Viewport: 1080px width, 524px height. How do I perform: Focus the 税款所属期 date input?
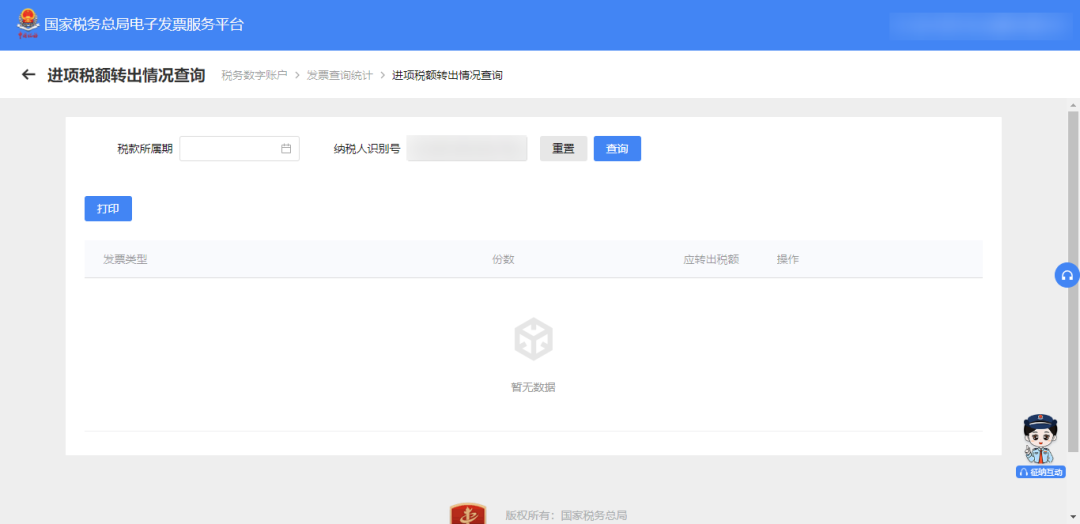[240, 149]
